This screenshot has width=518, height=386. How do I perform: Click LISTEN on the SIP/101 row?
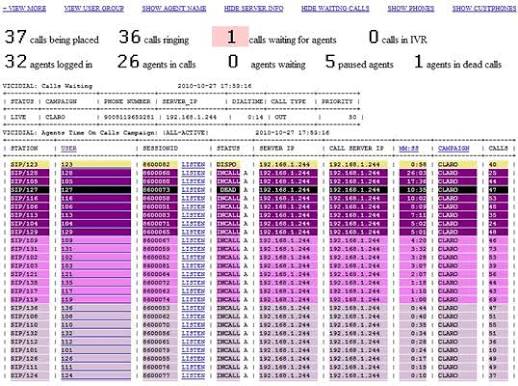click(193, 350)
